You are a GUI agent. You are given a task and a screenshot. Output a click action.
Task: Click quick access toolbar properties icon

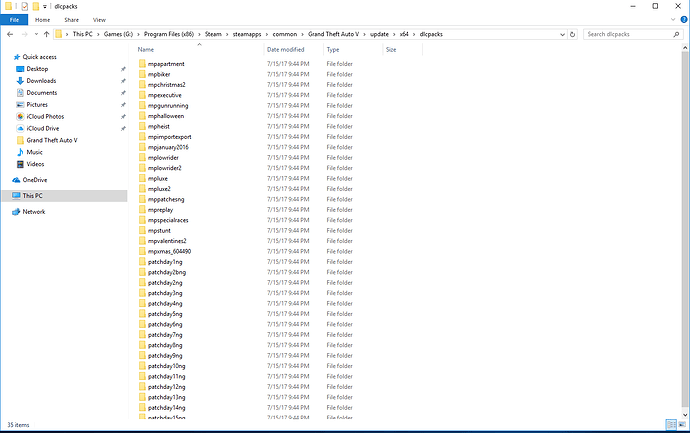pos(25,6)
